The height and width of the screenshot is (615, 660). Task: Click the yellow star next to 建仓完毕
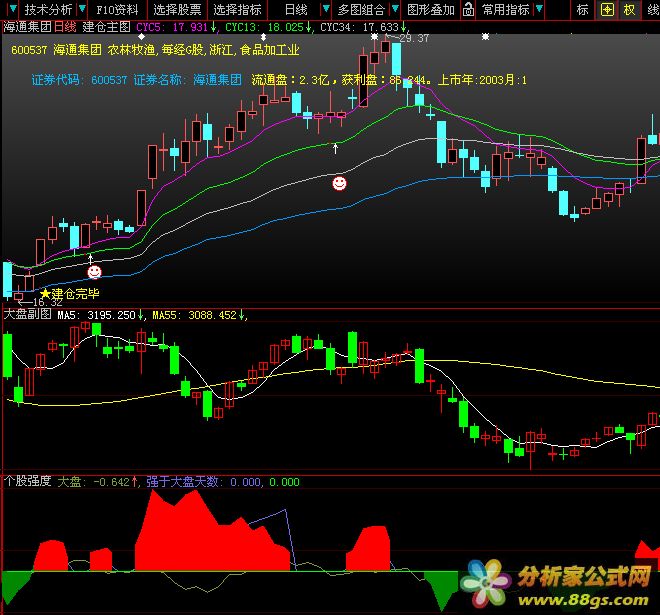point(45,293)
